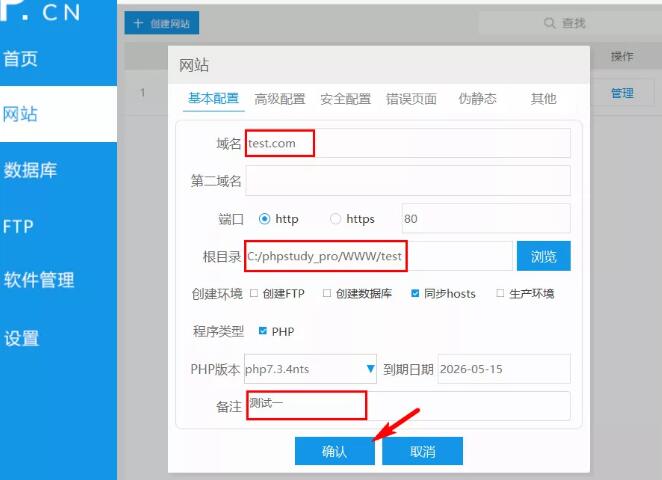Switch to 安全配置 tab
This screenshot has height=480, width=662.
[345, 99]
